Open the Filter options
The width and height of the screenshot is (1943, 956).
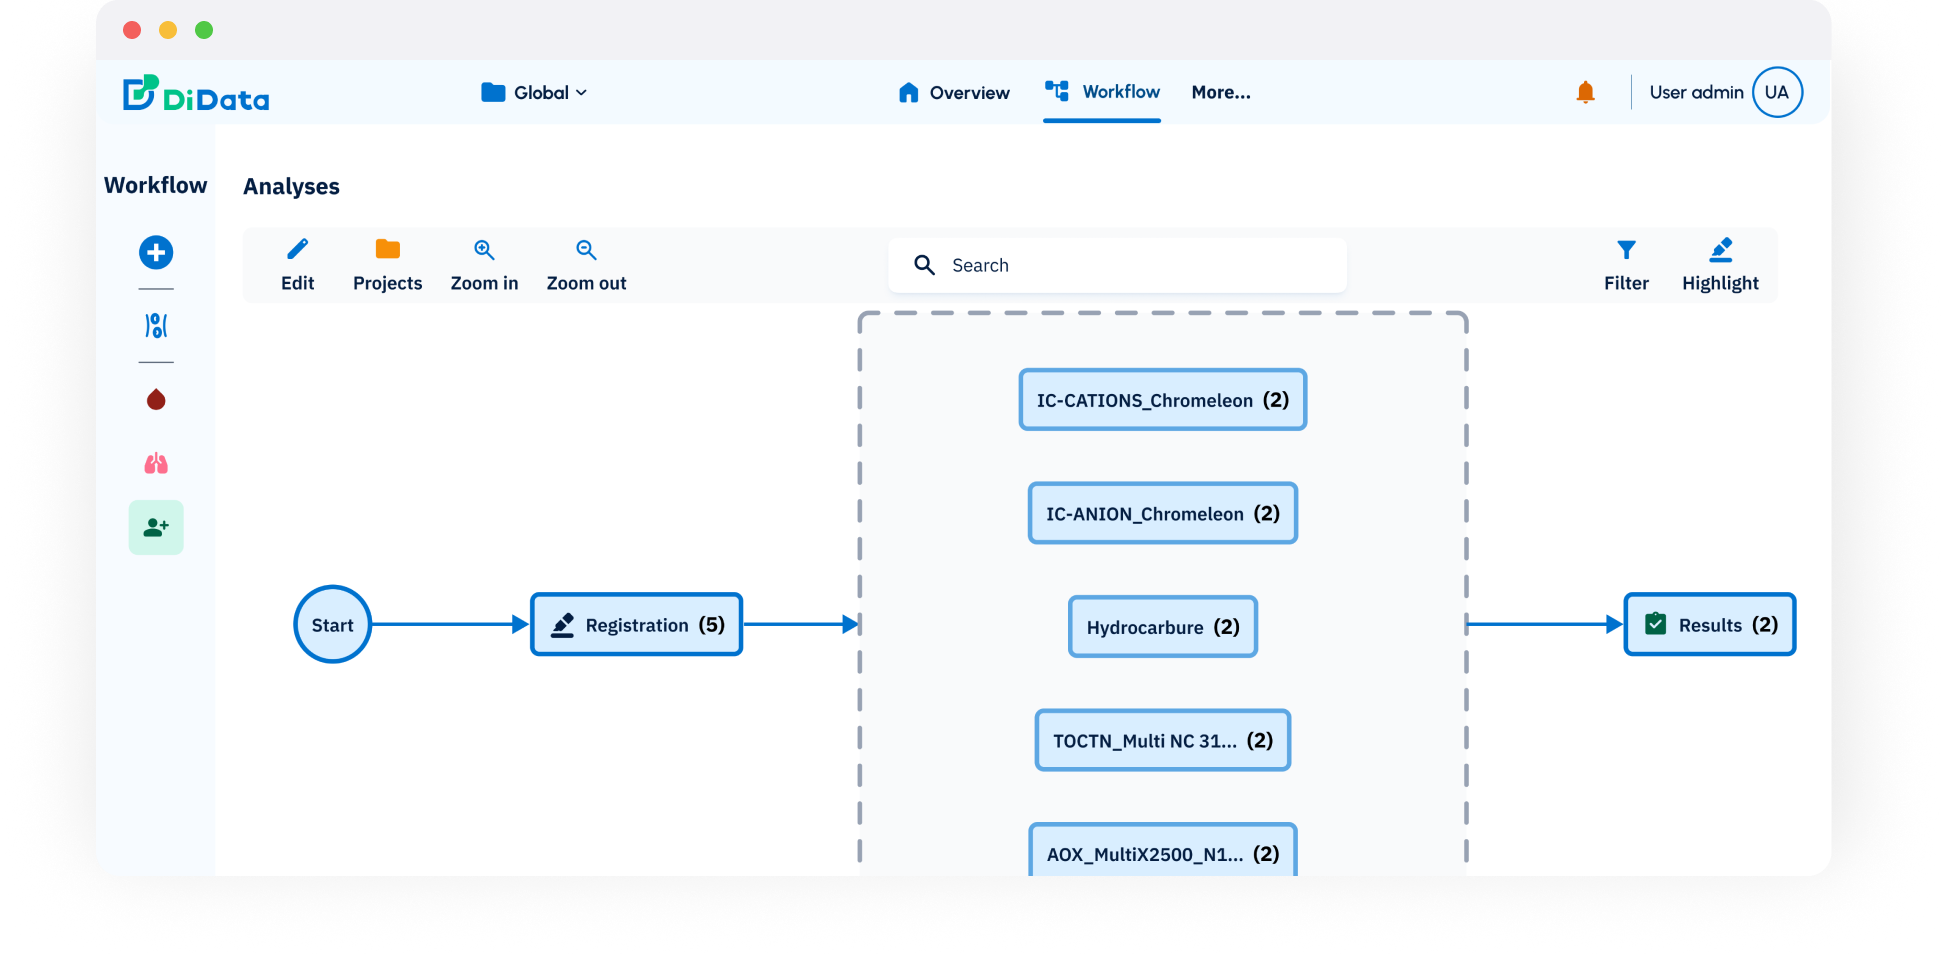(1626, 265)
